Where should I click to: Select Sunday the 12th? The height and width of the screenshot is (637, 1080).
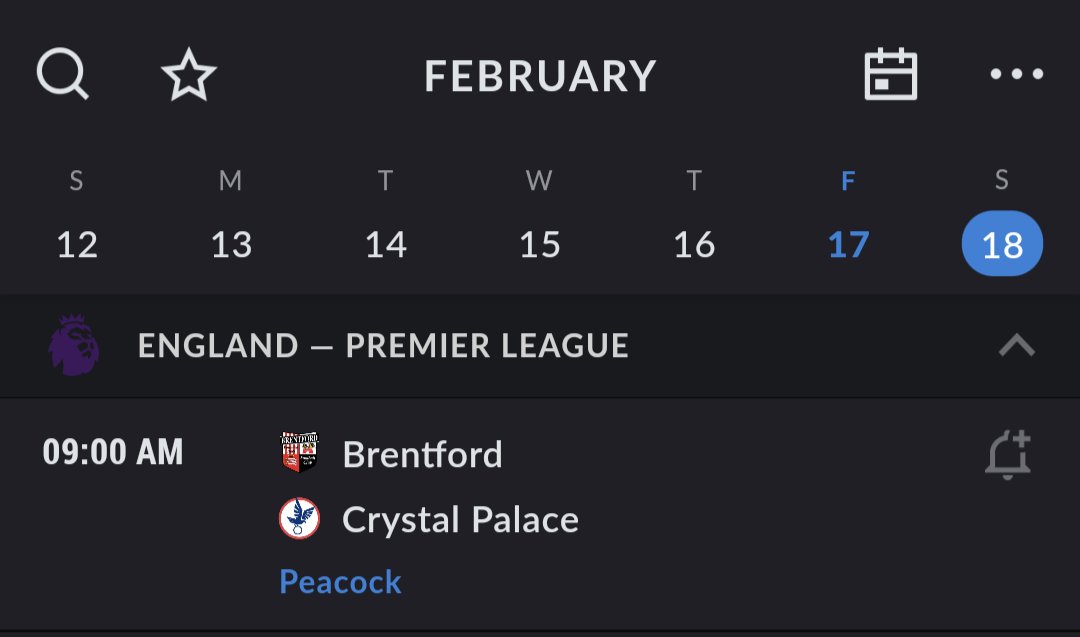(x=77, y=244)
